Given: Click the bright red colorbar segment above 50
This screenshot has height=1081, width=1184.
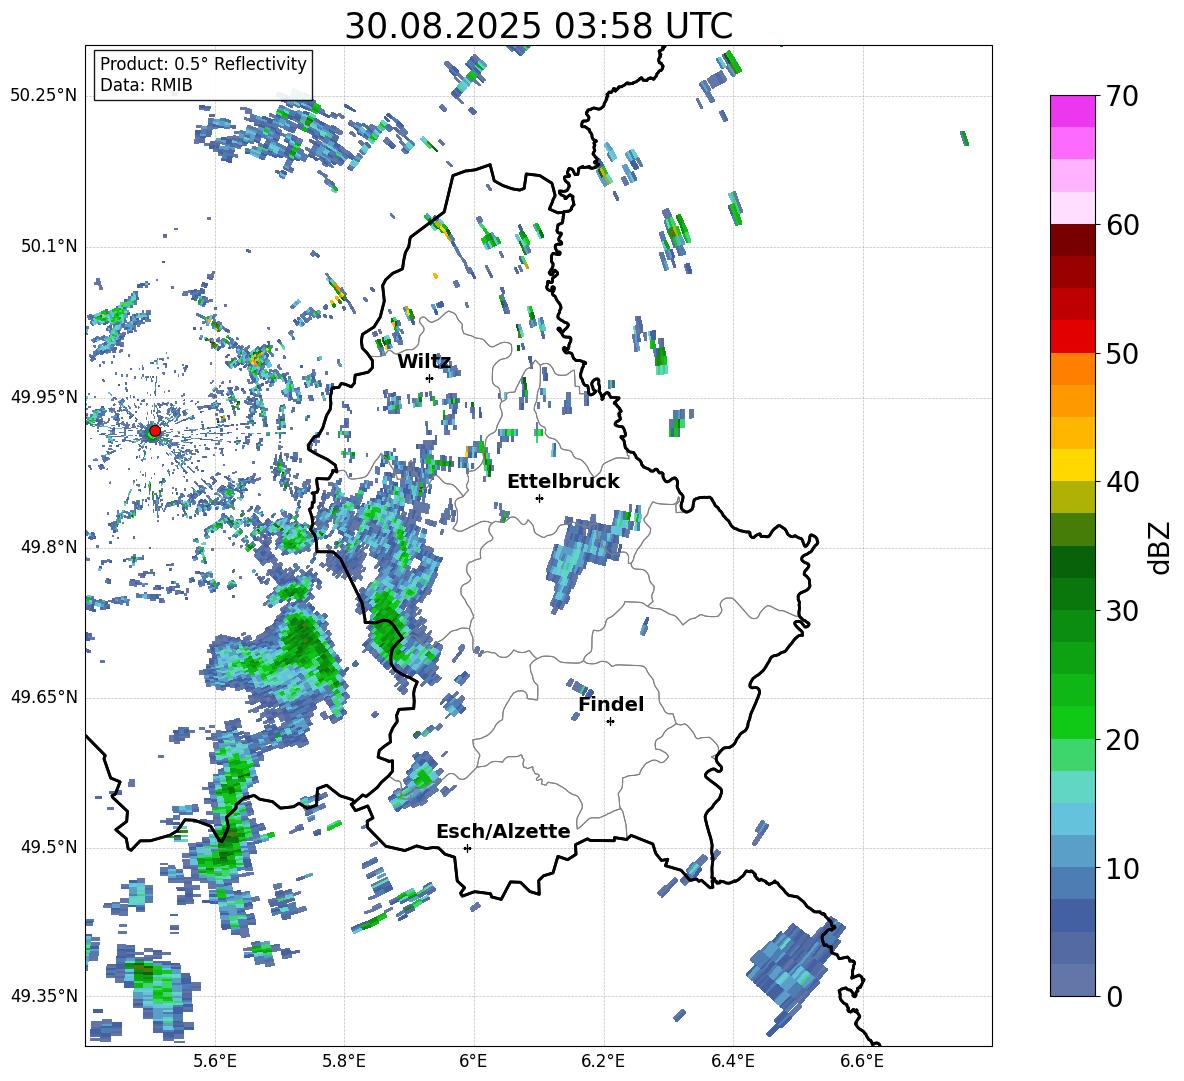Looking at the screenshot, I should point(1072,337).
